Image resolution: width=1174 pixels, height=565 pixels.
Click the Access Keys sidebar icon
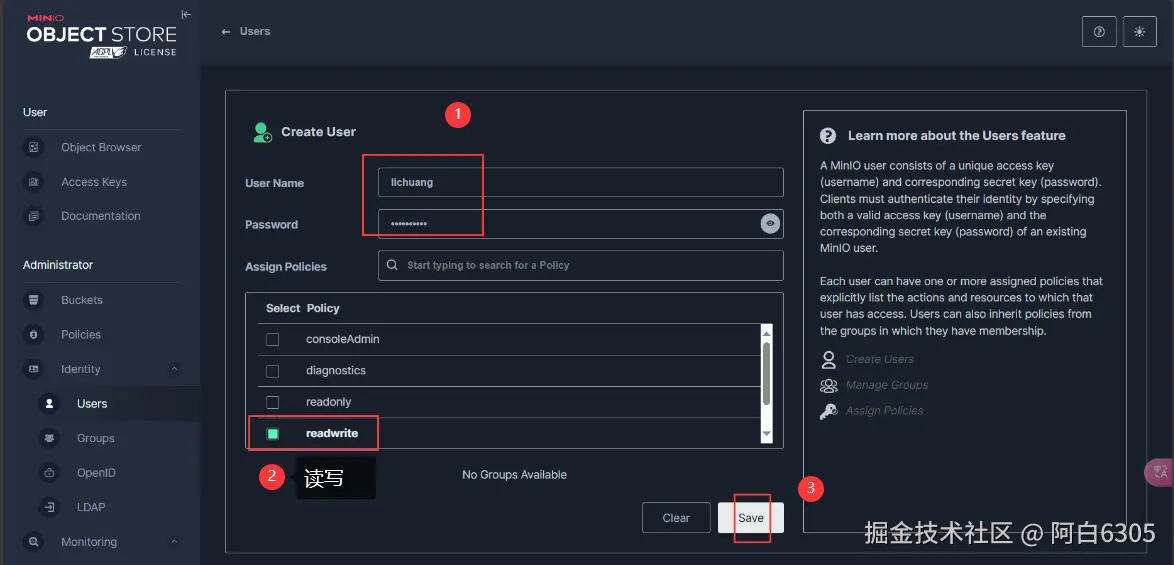[34, 182]
